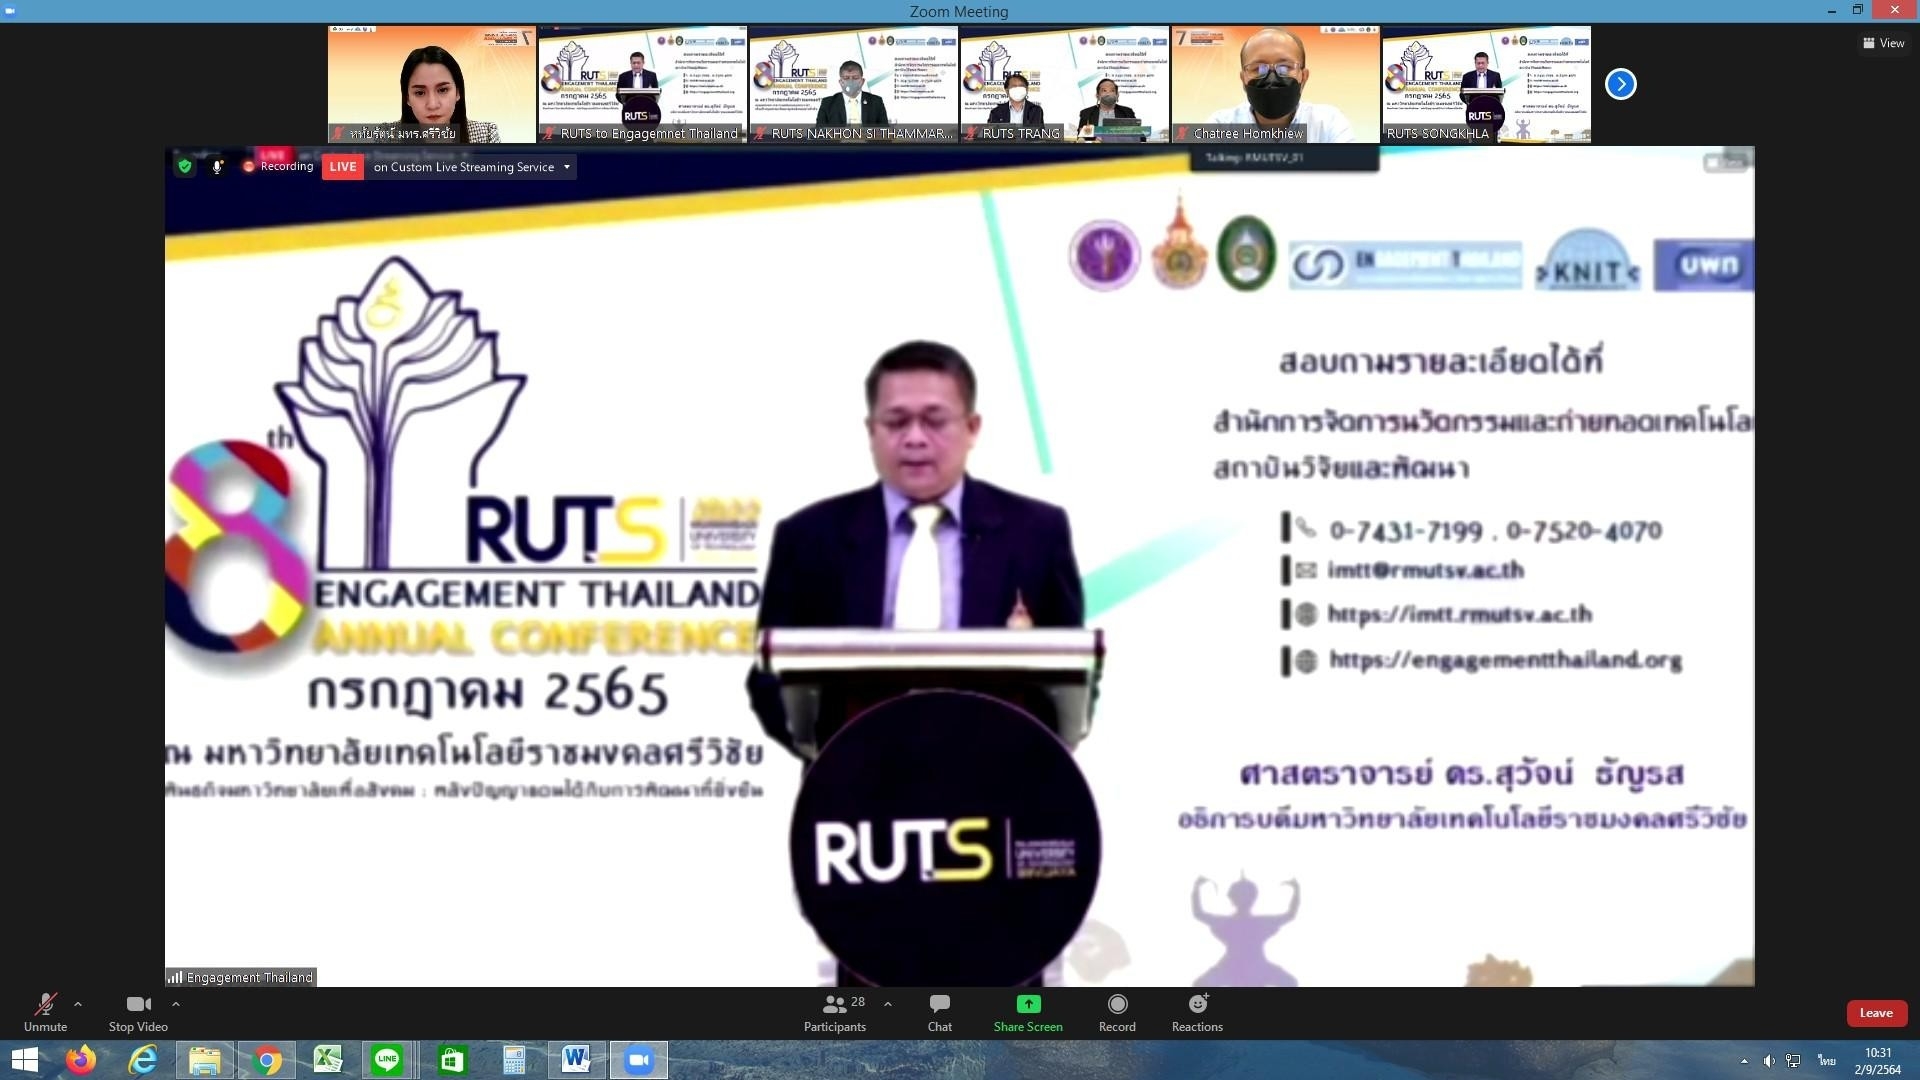Open the taskbar clock and date
This screenshot has height=1080, width=1920.
(x=1878, y=1061)
